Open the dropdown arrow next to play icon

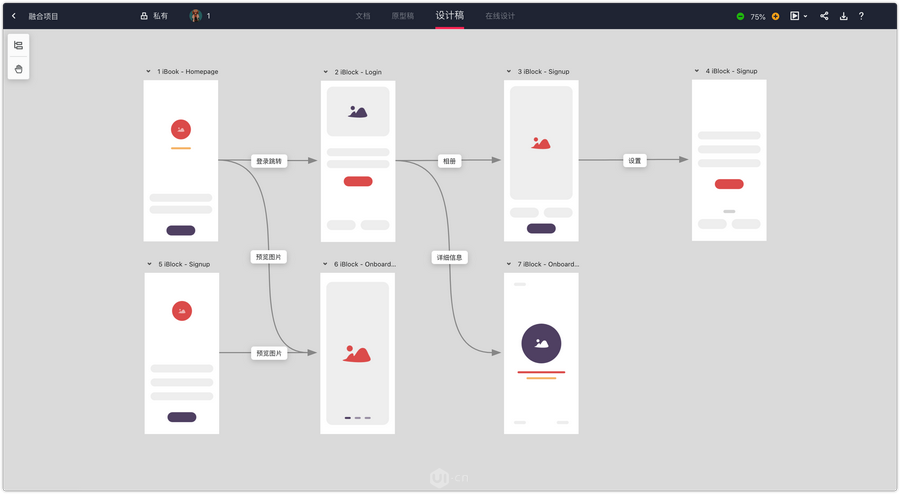pos(805,16)
